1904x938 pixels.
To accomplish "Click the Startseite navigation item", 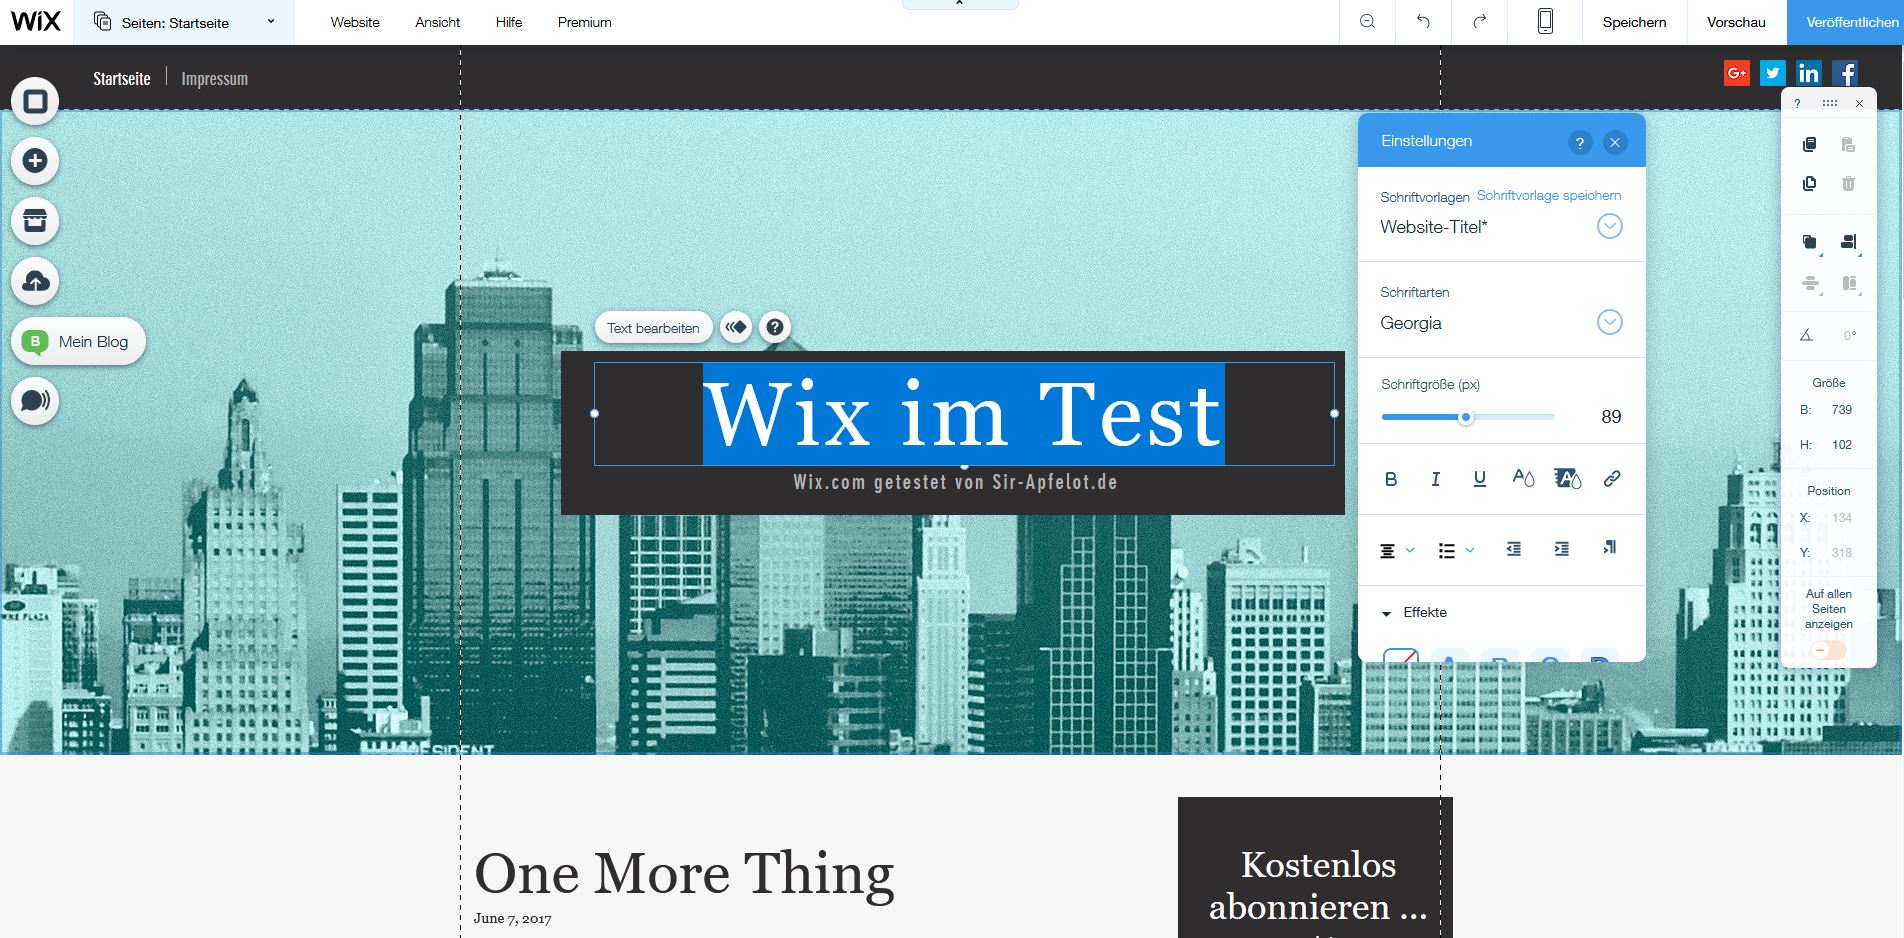I will (x=122, y=78).
